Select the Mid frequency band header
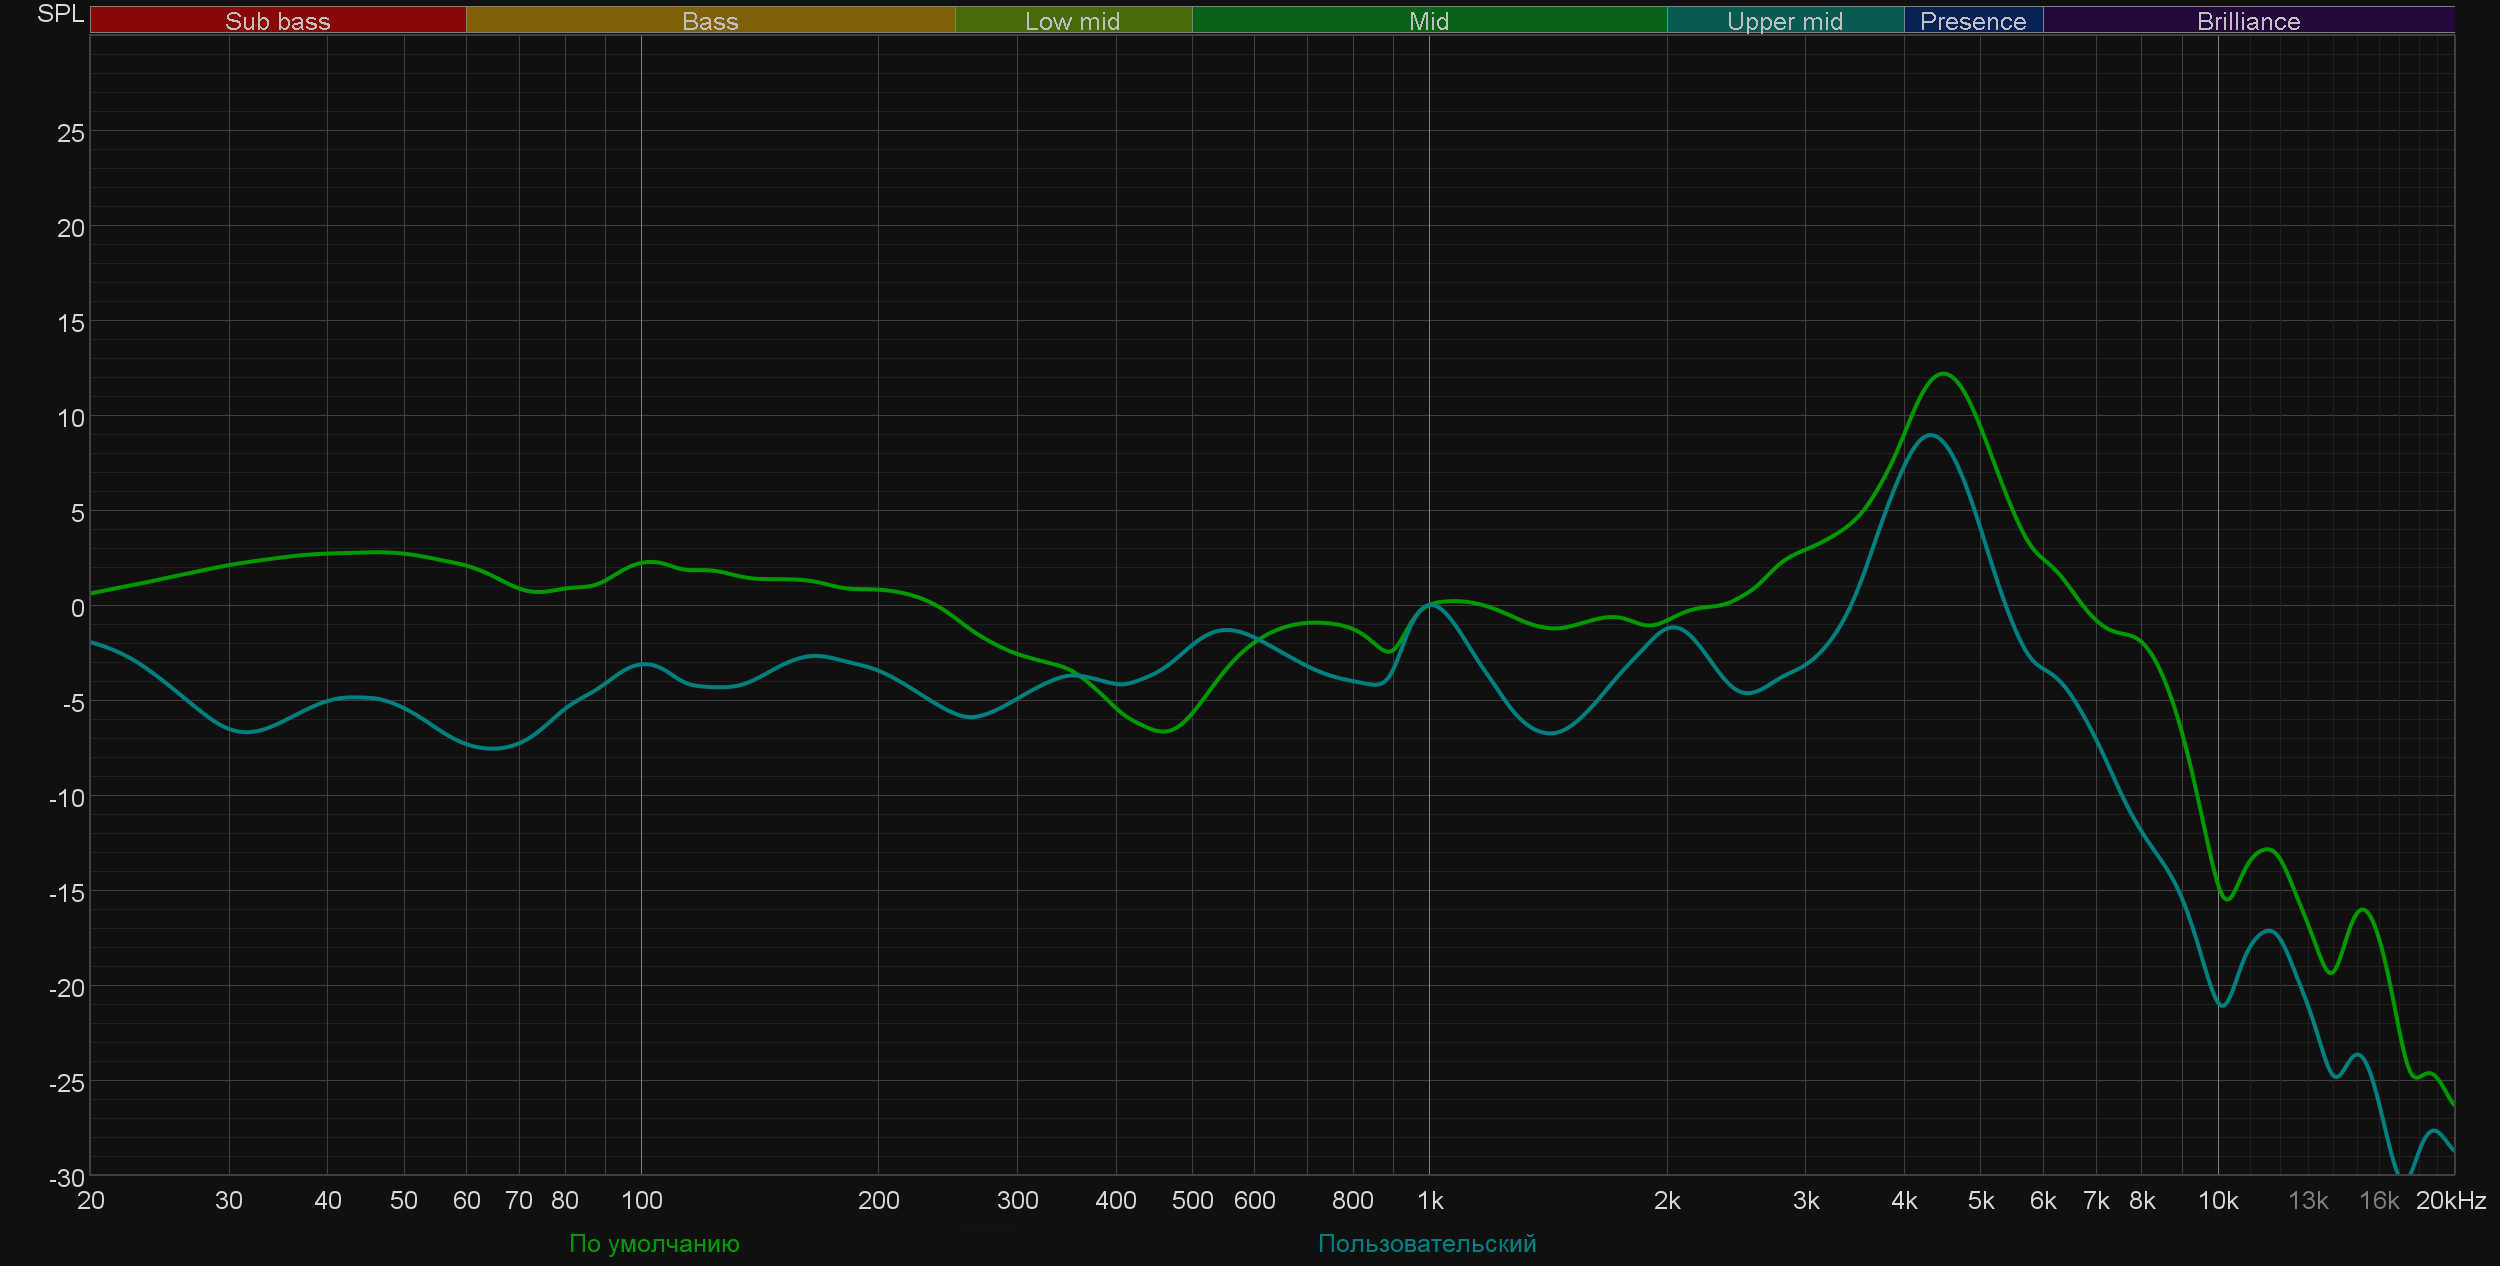 1428,21
